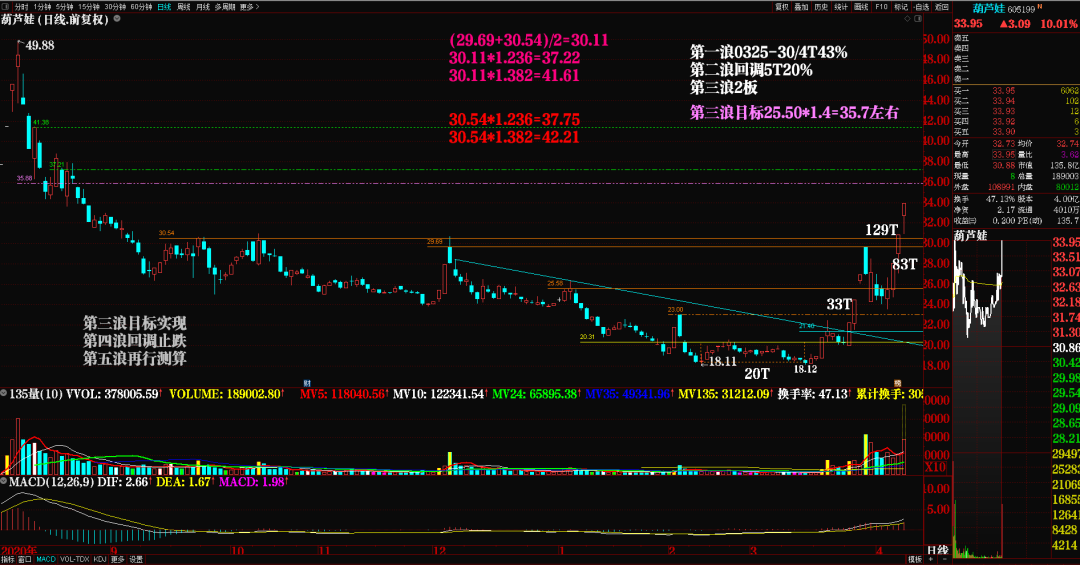1080x565 pixels.
Task: Click the 统计 button
Action: click(841, 7)
